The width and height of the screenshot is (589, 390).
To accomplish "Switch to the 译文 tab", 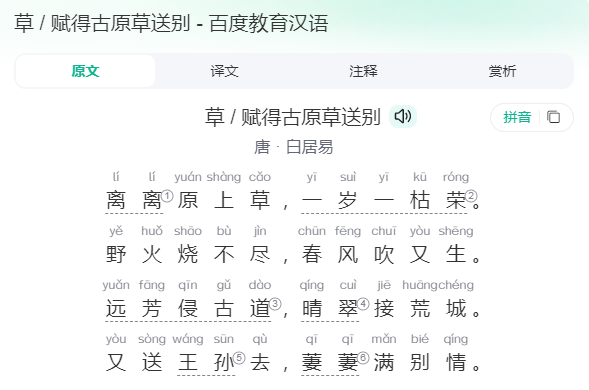I will [x=224, y=71].
